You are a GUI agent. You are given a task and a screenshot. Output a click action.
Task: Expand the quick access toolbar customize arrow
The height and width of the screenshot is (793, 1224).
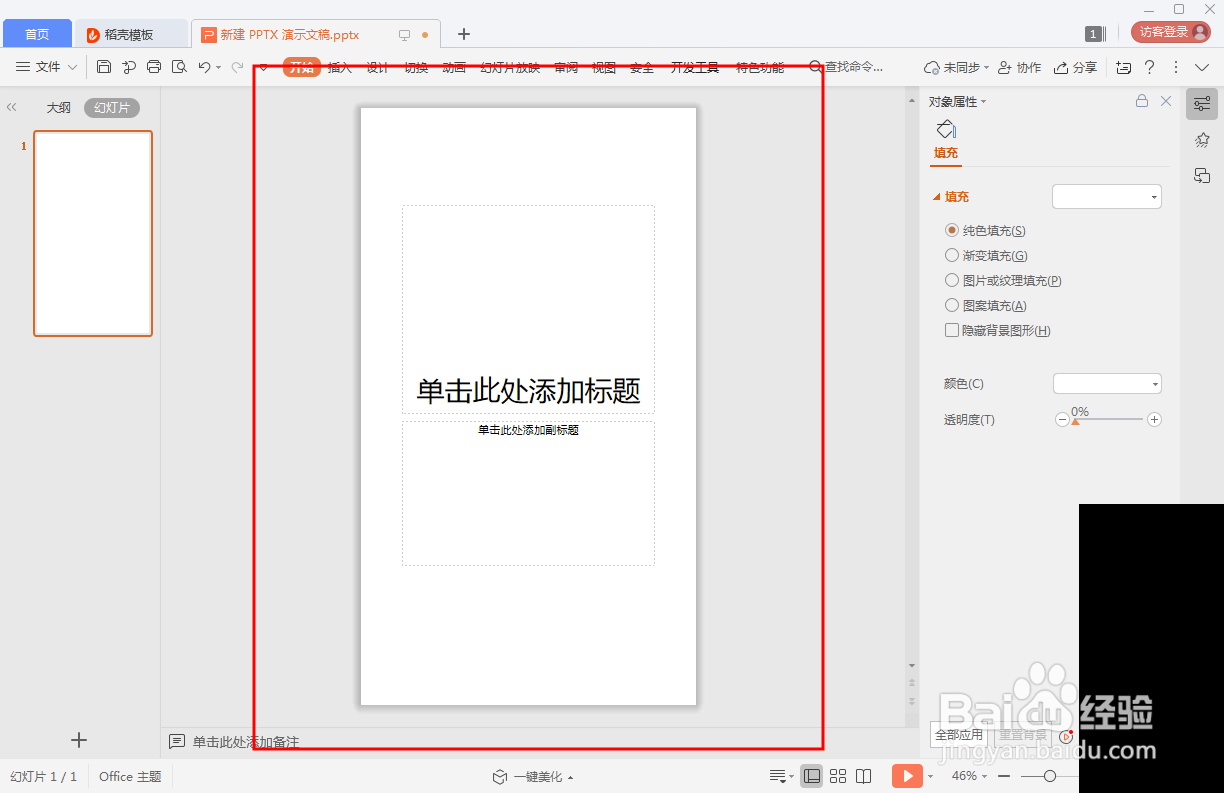click(263, 67)
